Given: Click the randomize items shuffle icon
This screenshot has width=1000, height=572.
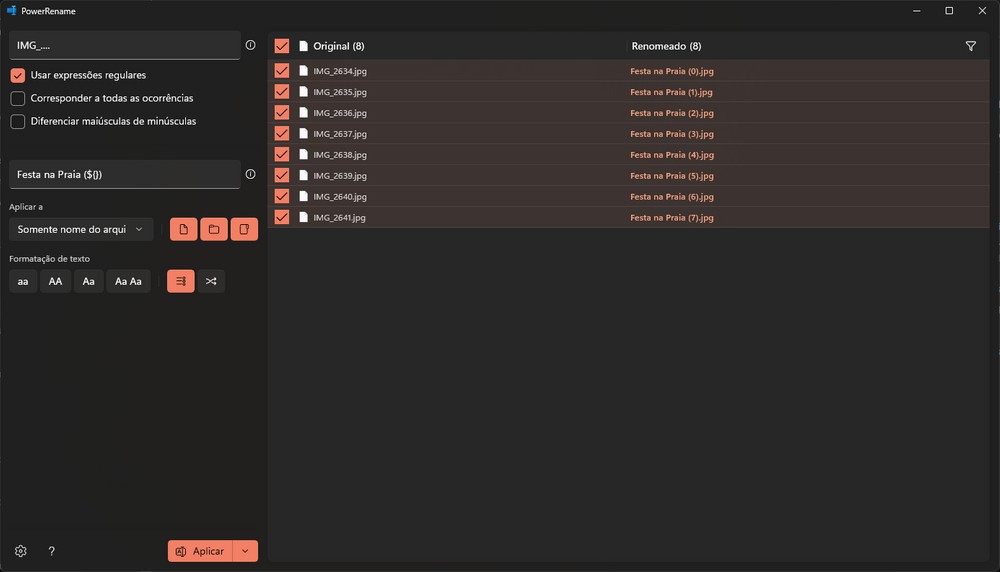Looking at the screenshot, I should click(211, 282).
